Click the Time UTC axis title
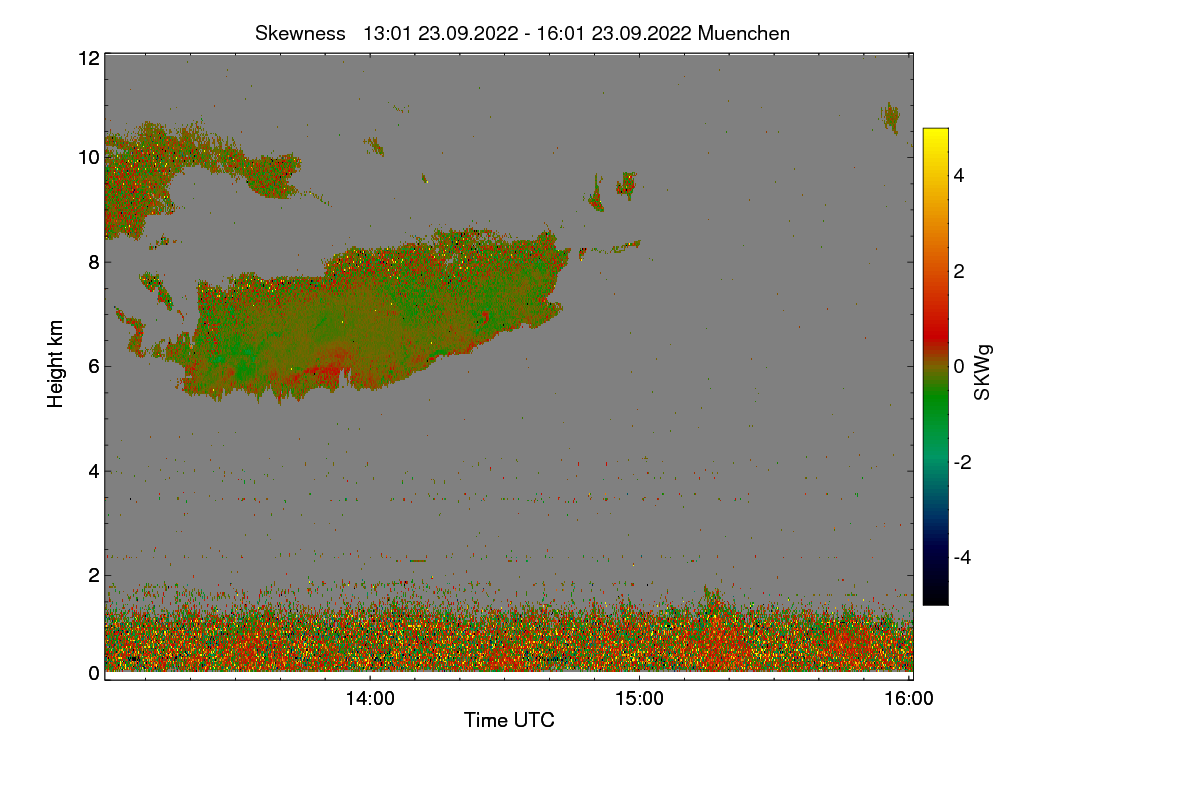1200x800 pixels. (509, 720)
